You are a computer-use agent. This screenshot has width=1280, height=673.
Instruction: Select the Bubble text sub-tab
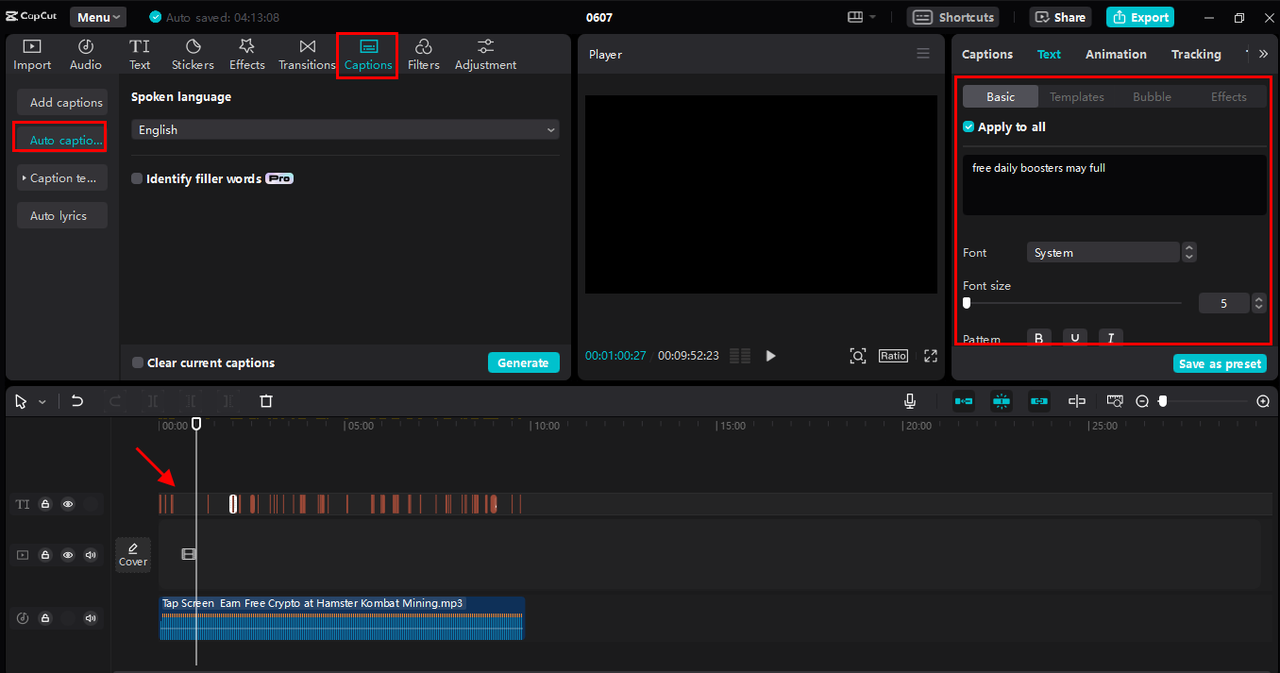click(1152, 97)
